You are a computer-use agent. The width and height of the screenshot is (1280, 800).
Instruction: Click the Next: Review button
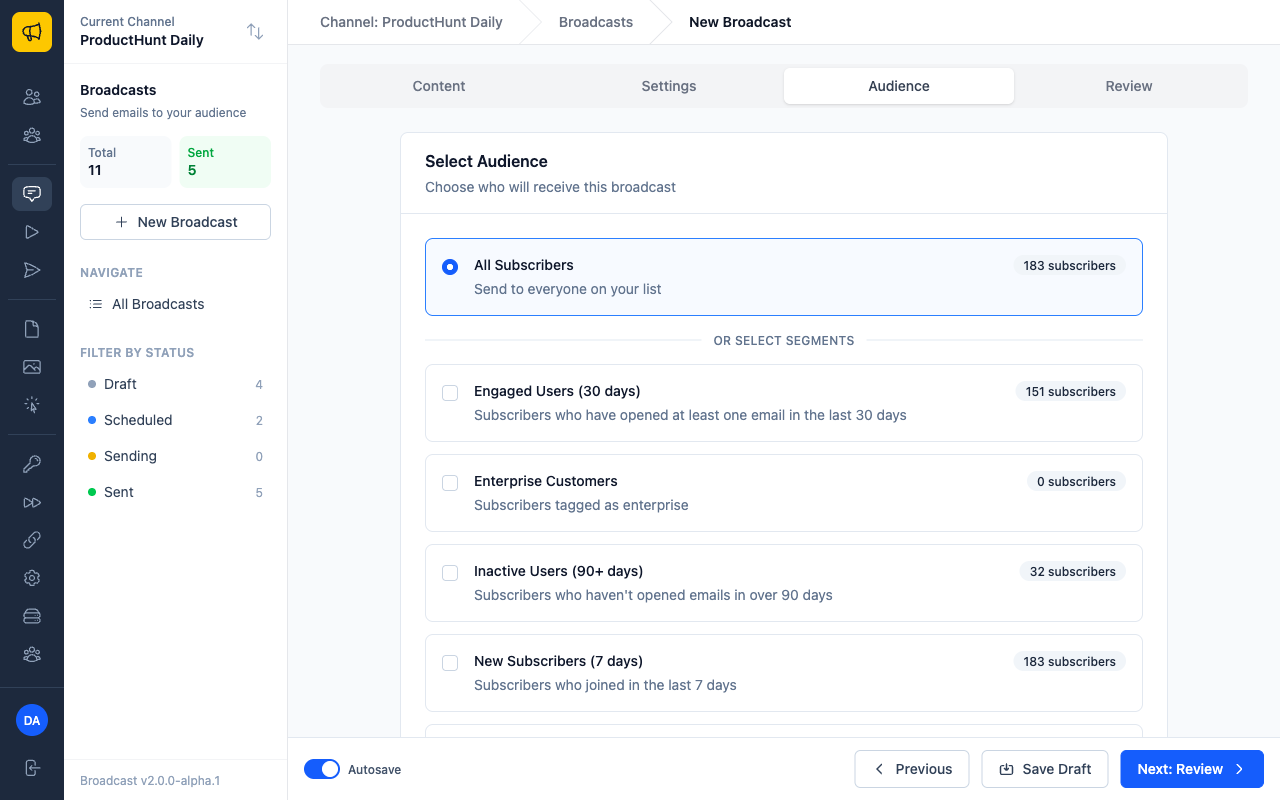click(1192, 769)
